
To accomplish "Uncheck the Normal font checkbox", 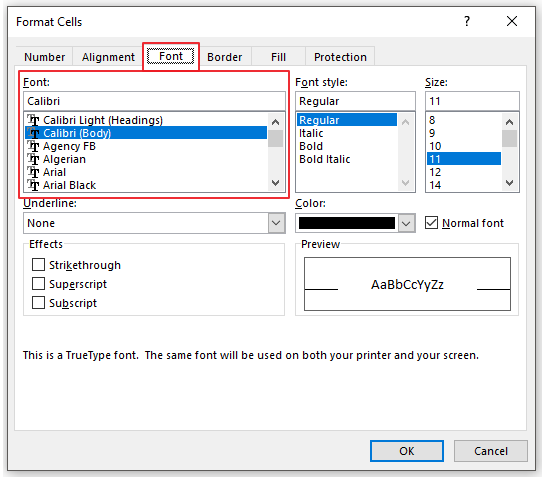I will click(431, 223).
